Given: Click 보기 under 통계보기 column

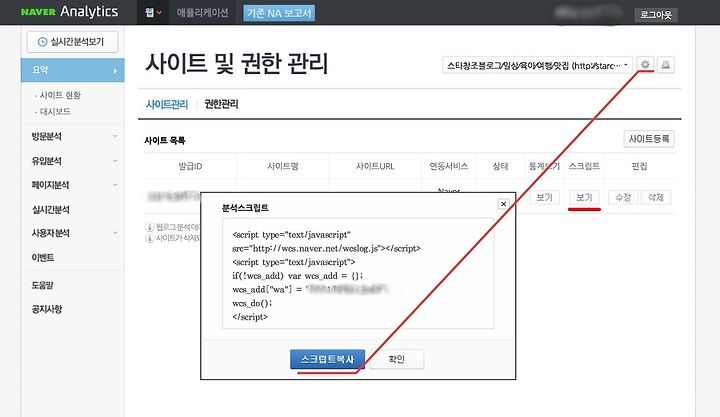Looking at the screenshot, I should click(544, 197).
